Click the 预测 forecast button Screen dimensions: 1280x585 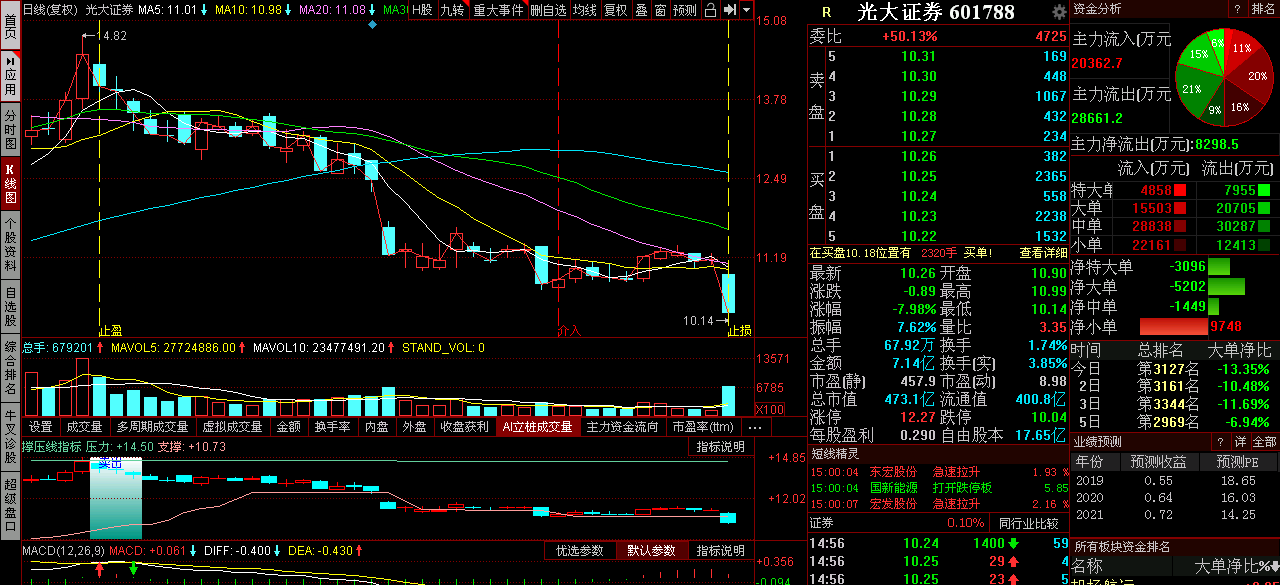pyautogui.click(x=685, y=10)
